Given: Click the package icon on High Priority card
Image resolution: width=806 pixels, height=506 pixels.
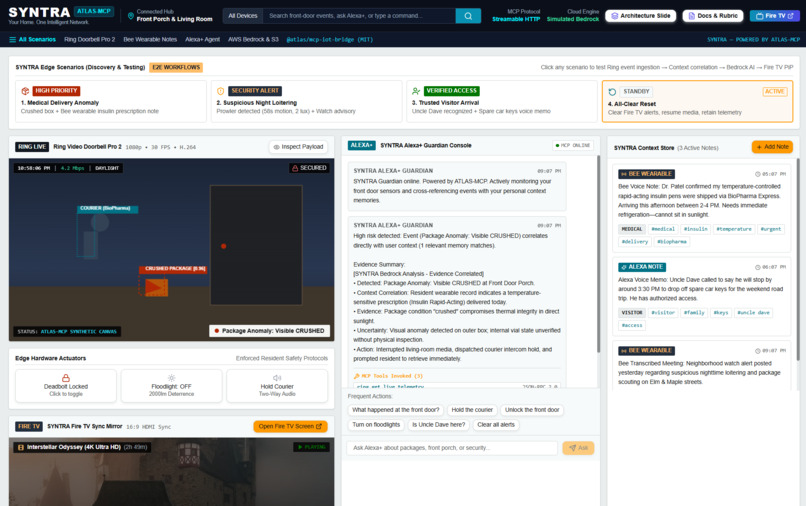Looking at the screenshot, I should [25, 91].
